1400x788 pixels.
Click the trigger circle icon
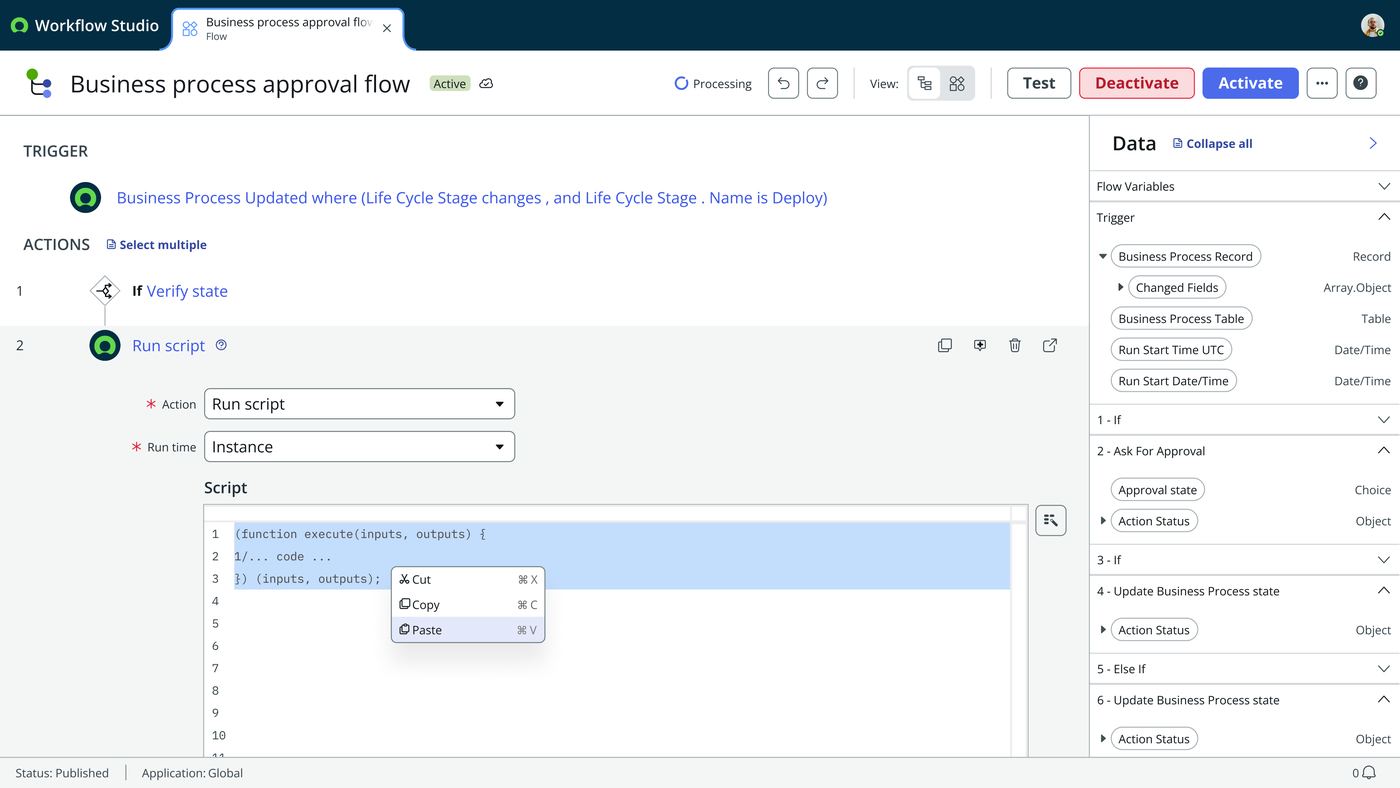pyautogui.click(x=86, y=198)
